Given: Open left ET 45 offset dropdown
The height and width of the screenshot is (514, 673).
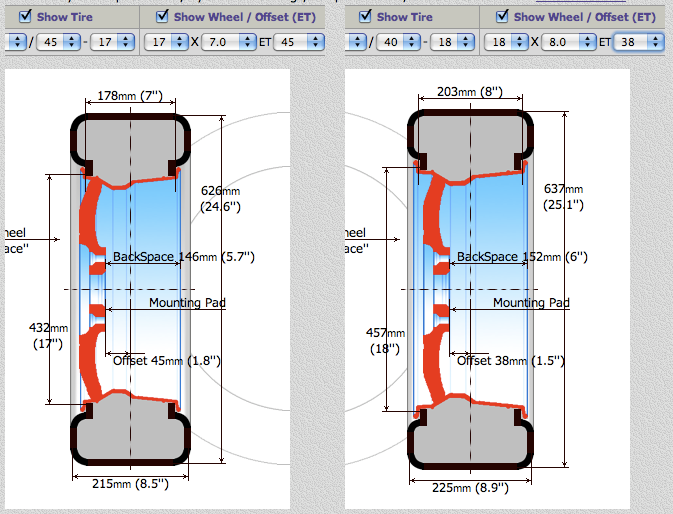Looking at the screenshot, I should (299, 42).
